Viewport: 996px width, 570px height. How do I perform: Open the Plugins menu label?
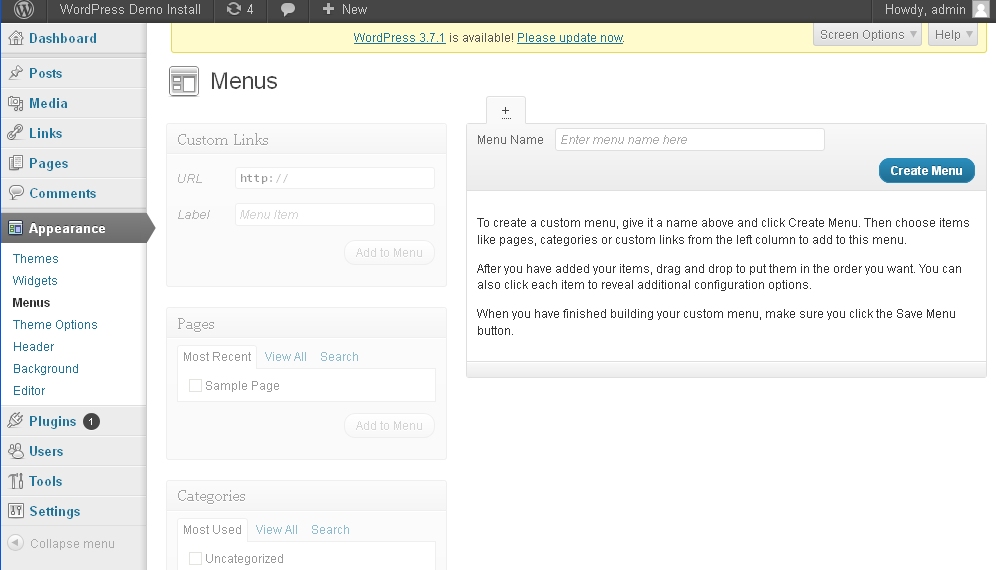tap(53, 421)
